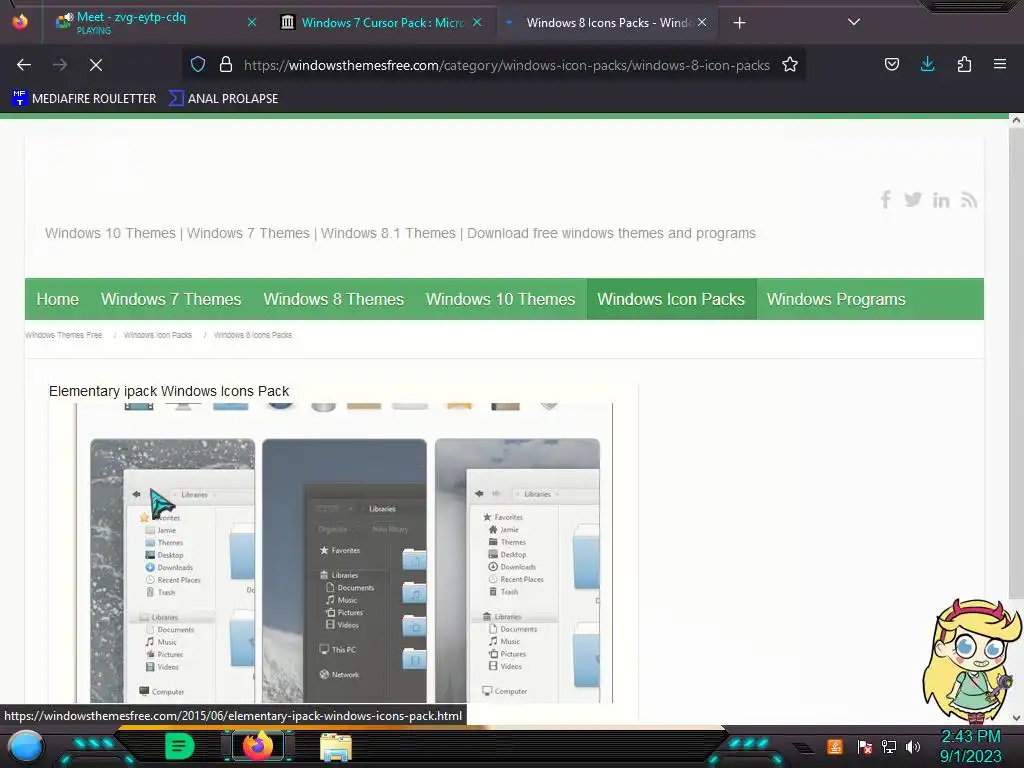
Task: Go to Home in green menu
Action: pyautogui.click(x=57, y=299)
